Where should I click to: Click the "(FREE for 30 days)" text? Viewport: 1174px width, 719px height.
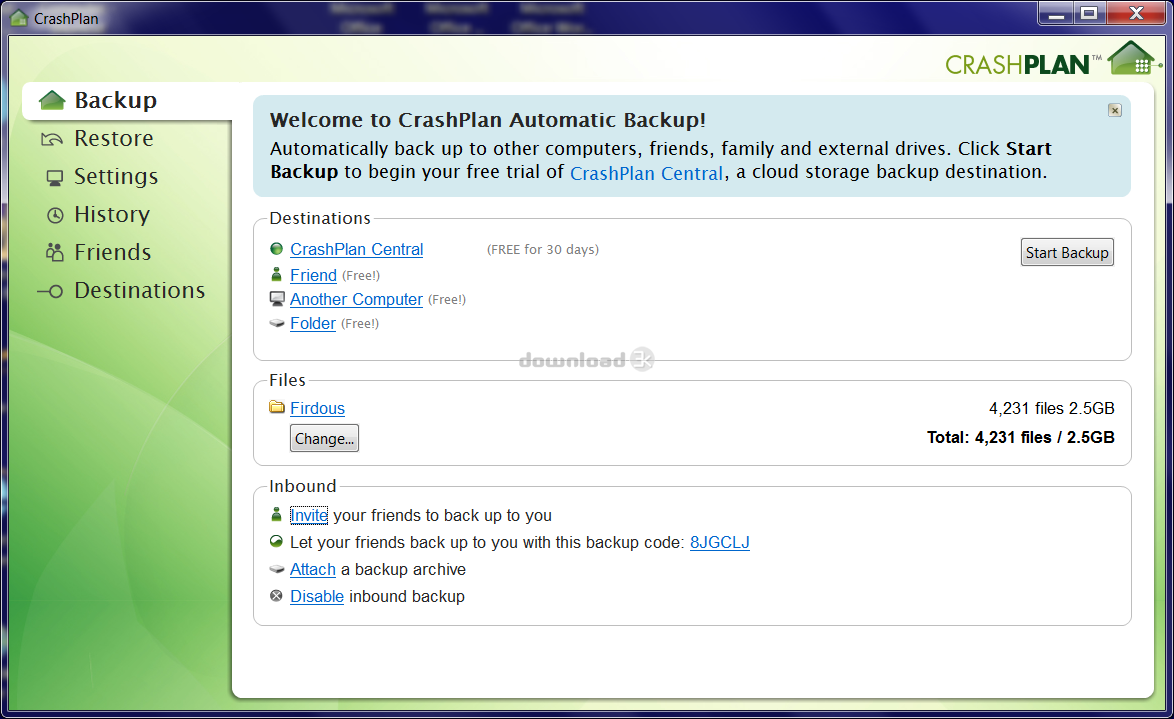[x=543, y=249]
